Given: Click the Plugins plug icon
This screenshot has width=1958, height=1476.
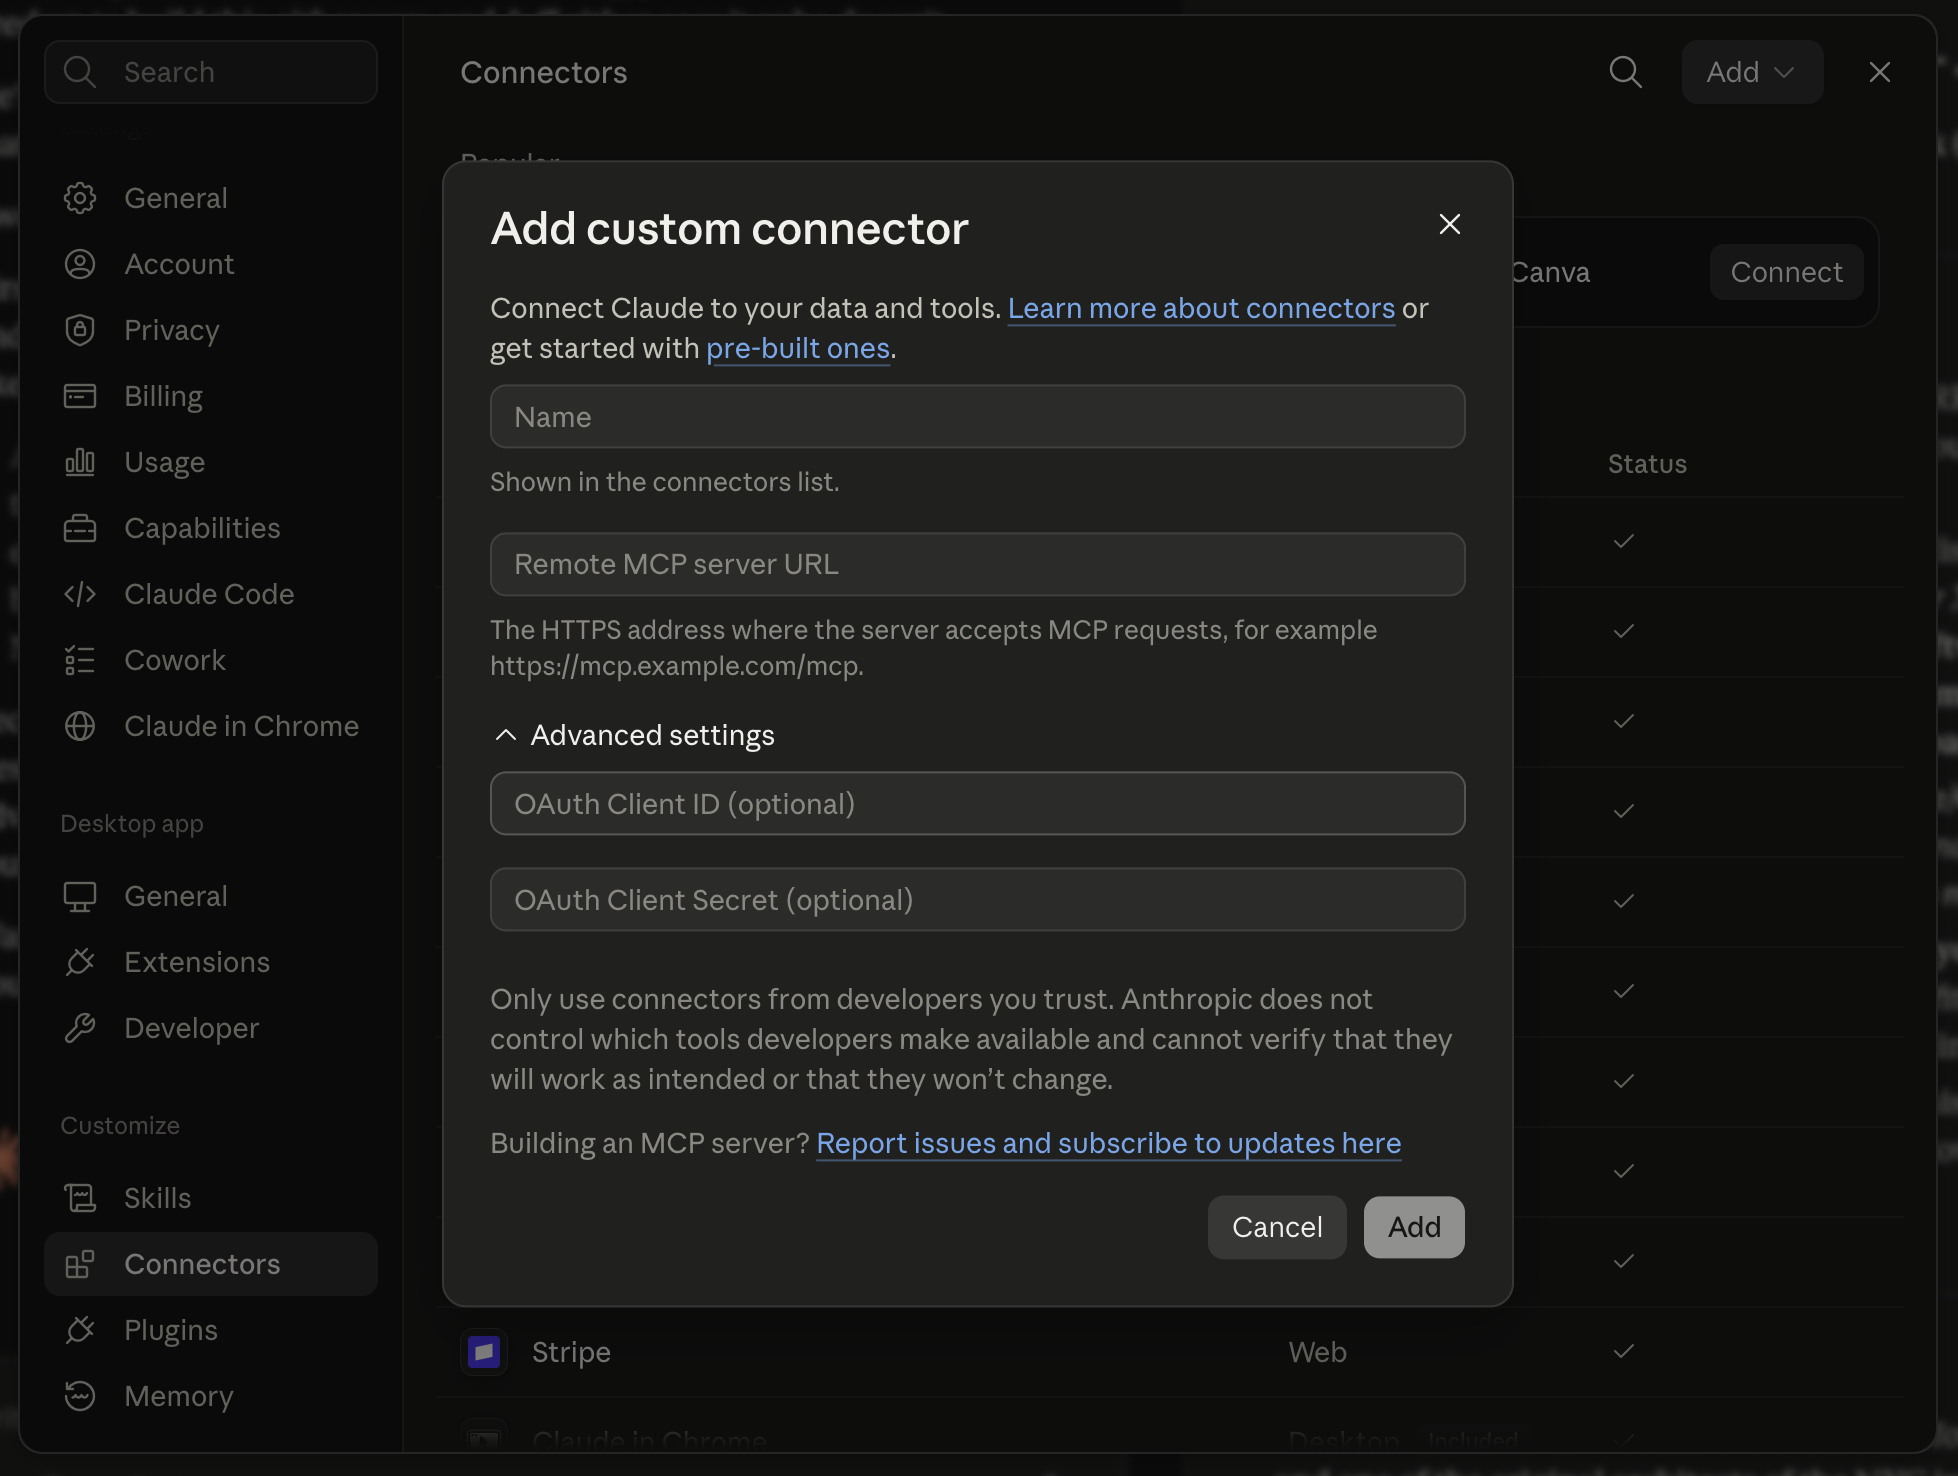Looking at the screenshot, I should coord(80,1330).
